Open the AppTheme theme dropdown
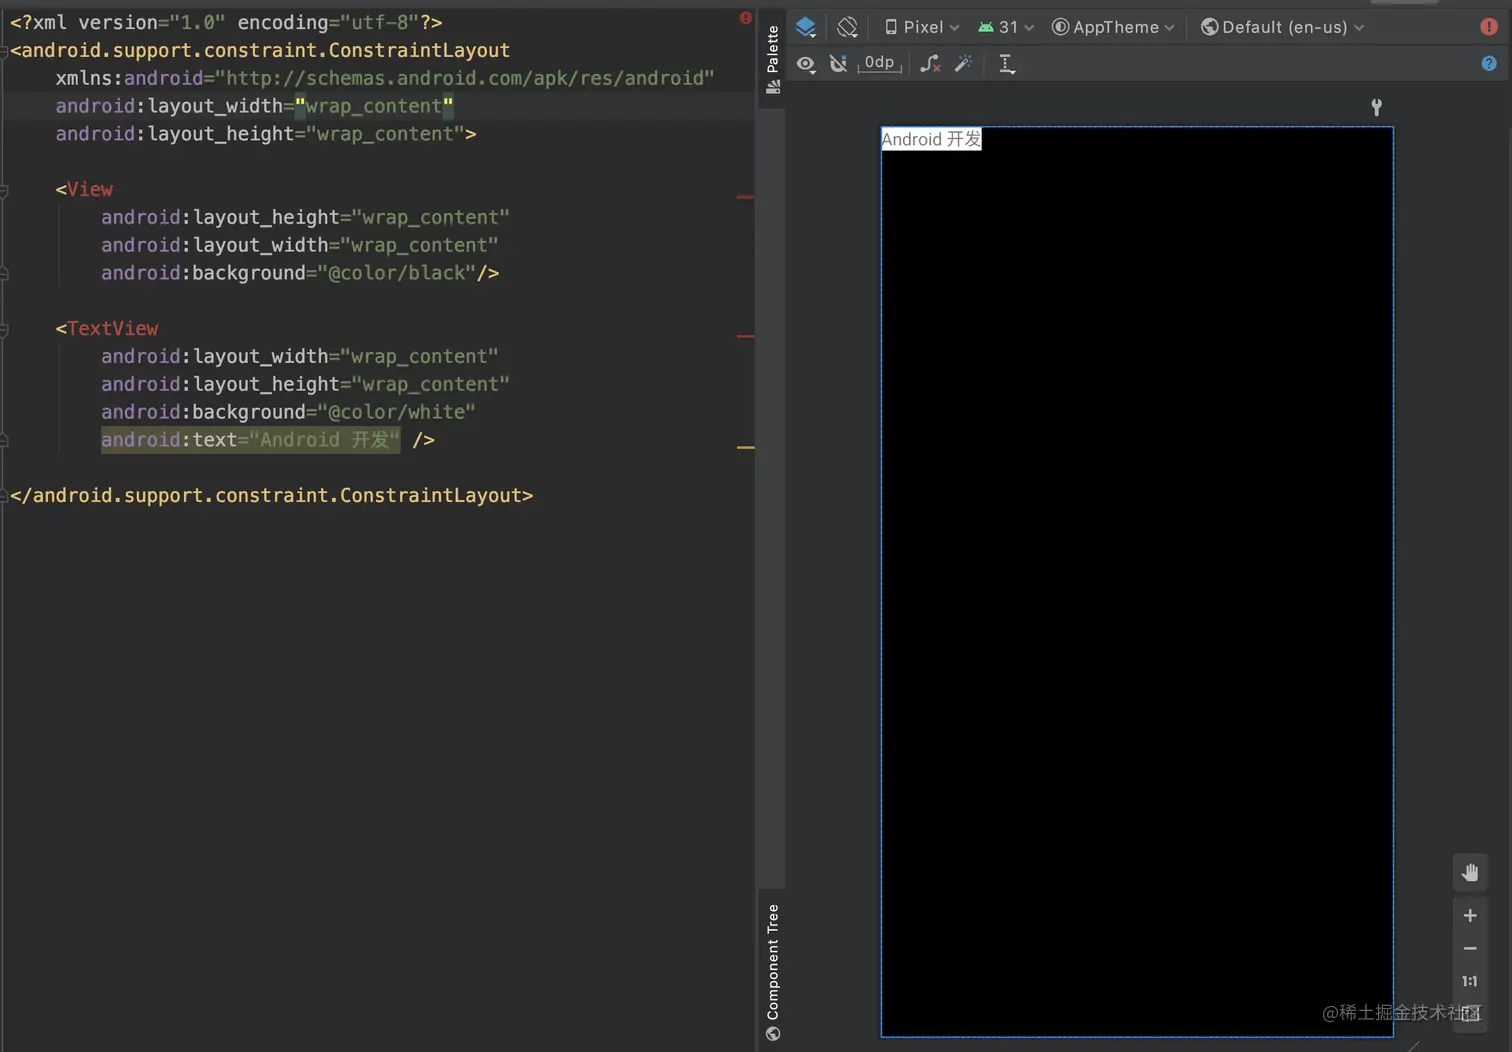 [1113, 27]
